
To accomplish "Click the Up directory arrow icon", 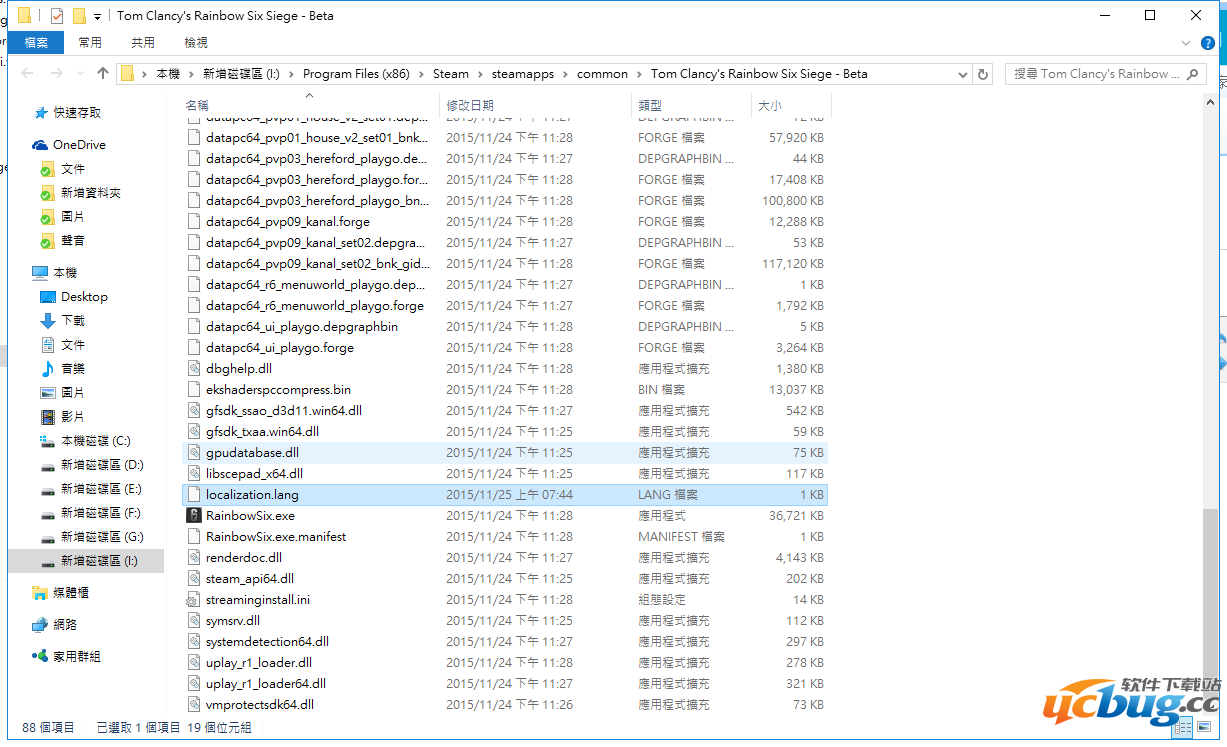I will point(102,74).
